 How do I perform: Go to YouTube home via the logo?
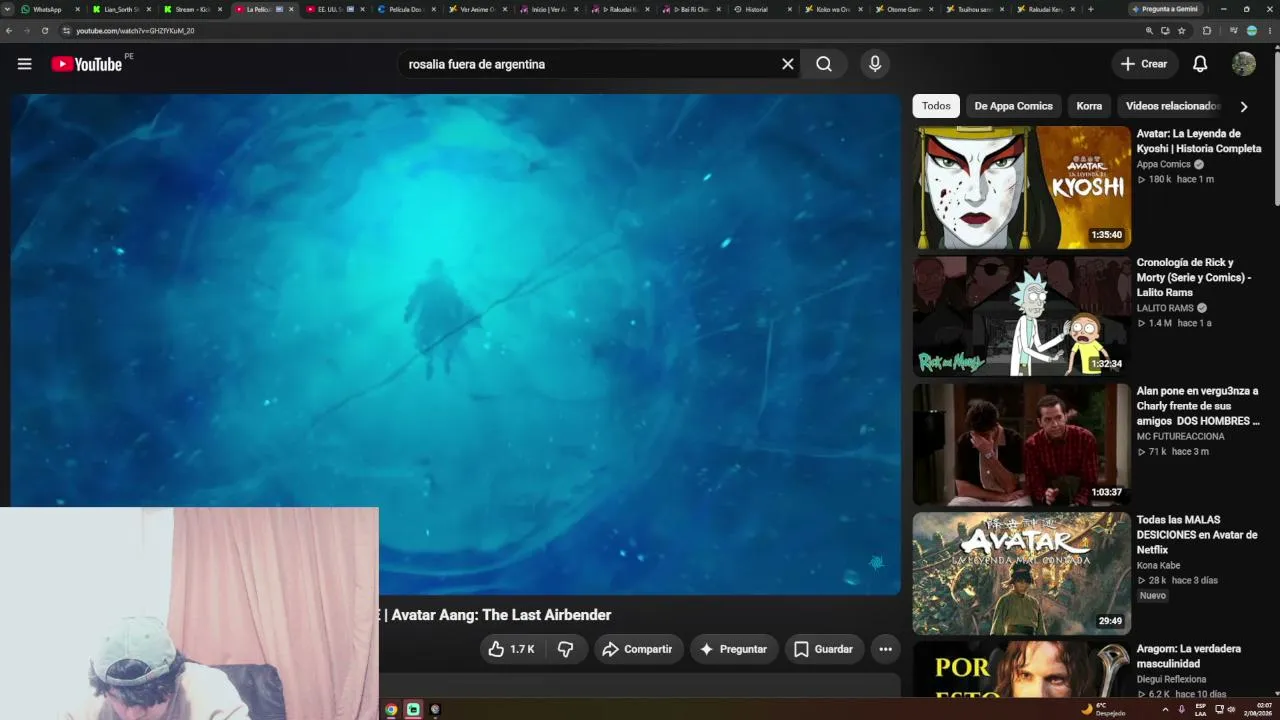(x=86, y=64)
